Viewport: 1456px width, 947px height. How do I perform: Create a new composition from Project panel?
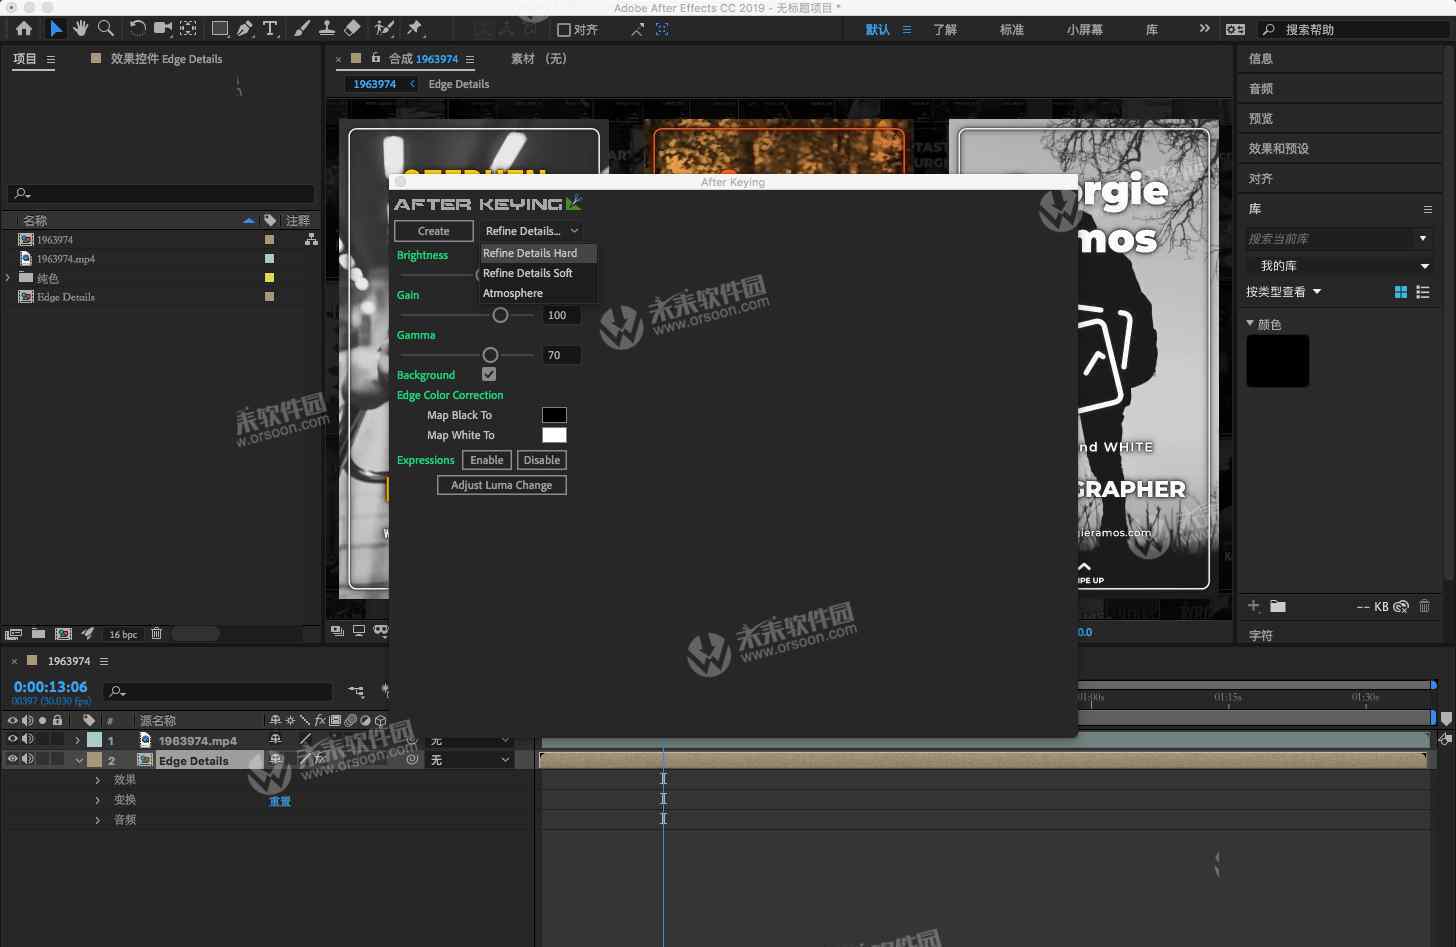[63, 633]
